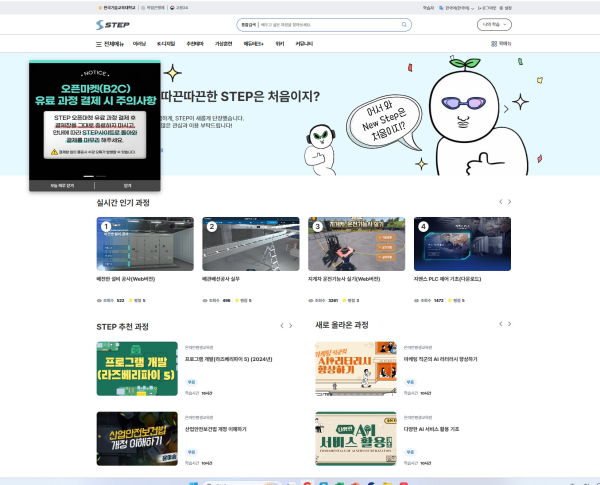Open the AI 리터러시 향상하기 course thumbnail

click(x=356, y=369)
